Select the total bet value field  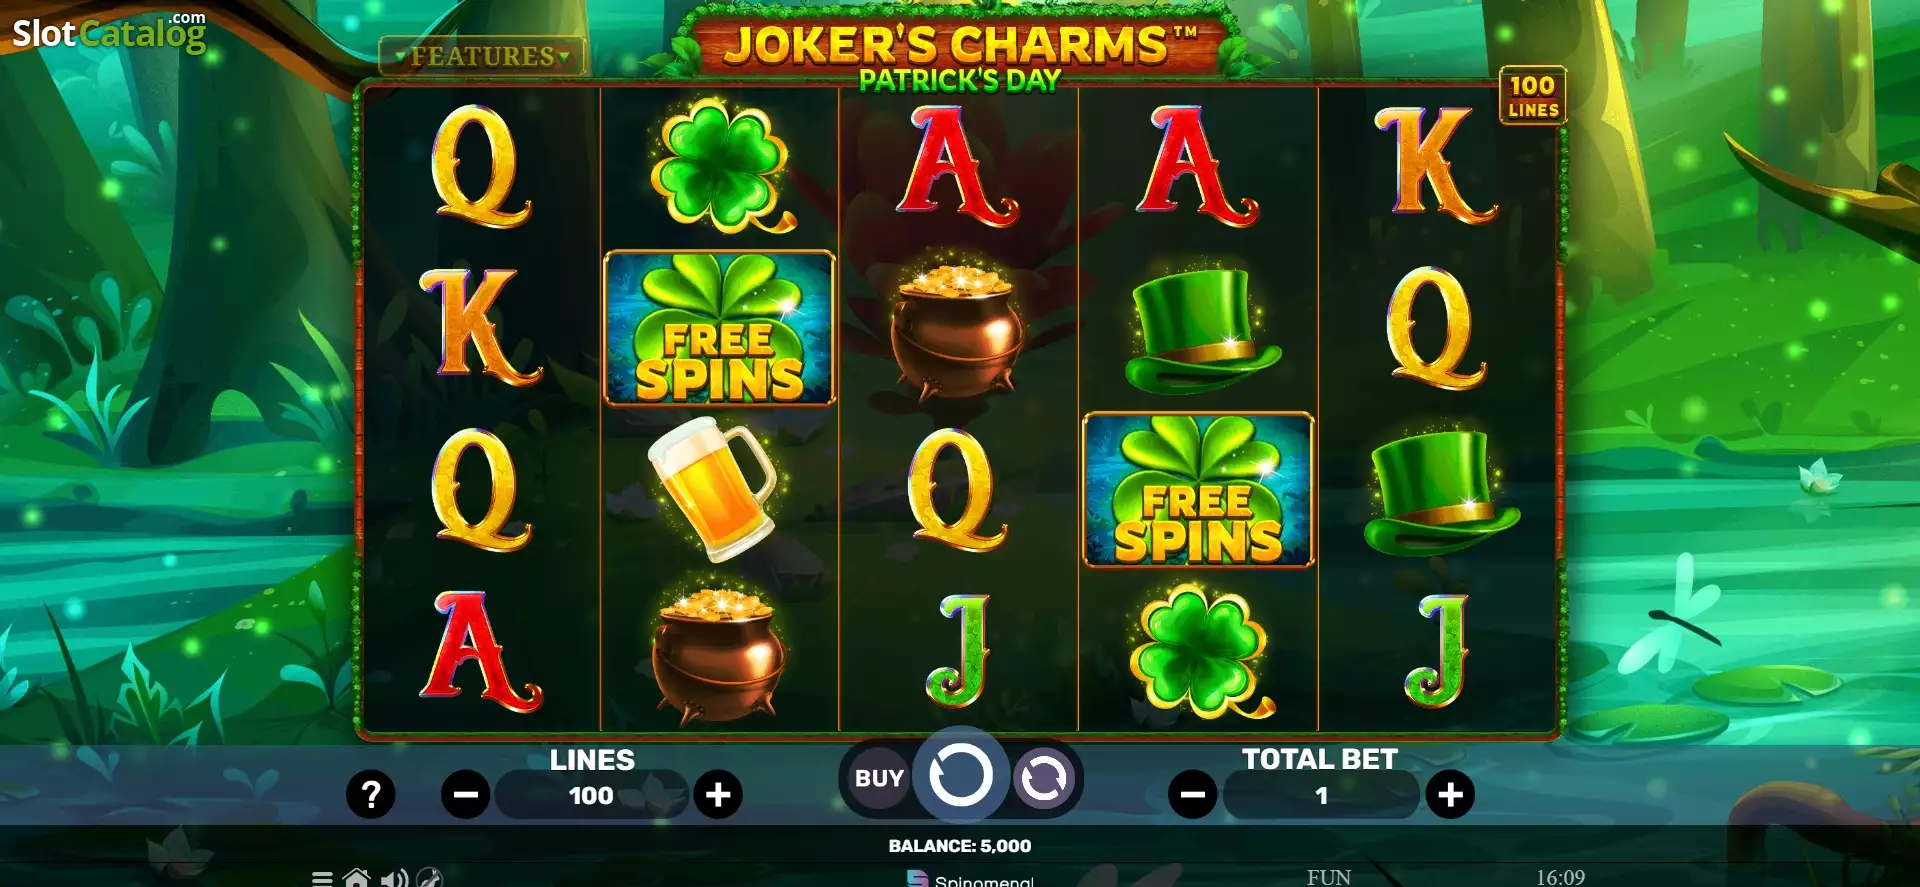pos(1321,795)
